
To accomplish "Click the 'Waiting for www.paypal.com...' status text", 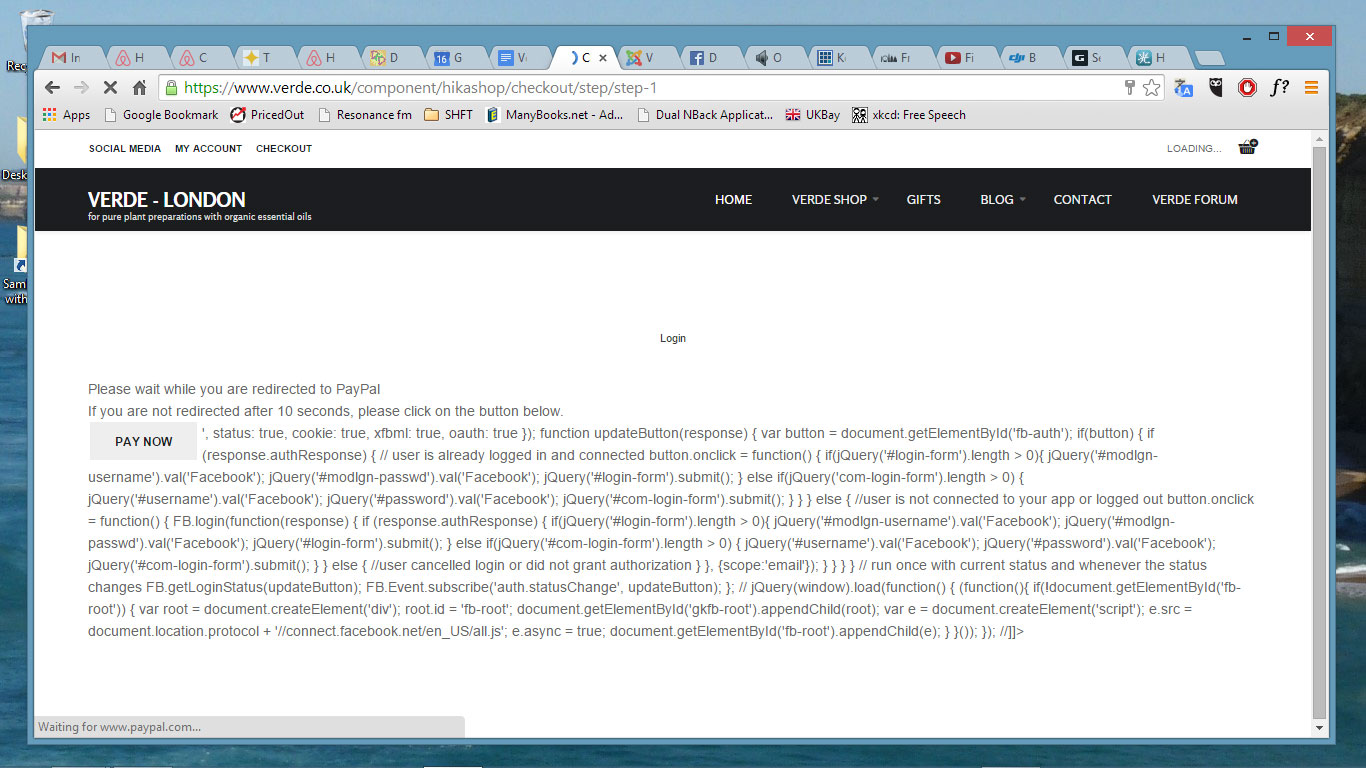I will (119, 727).
